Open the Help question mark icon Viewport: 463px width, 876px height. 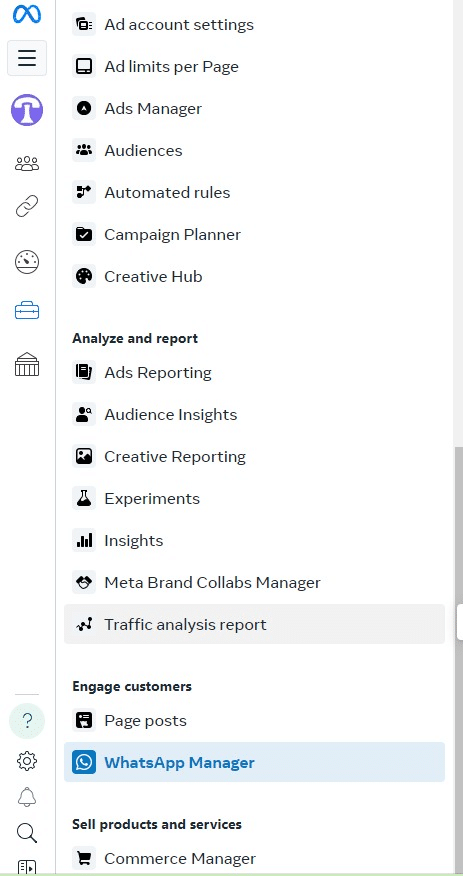pyautogui.click(x=27, y=721)
